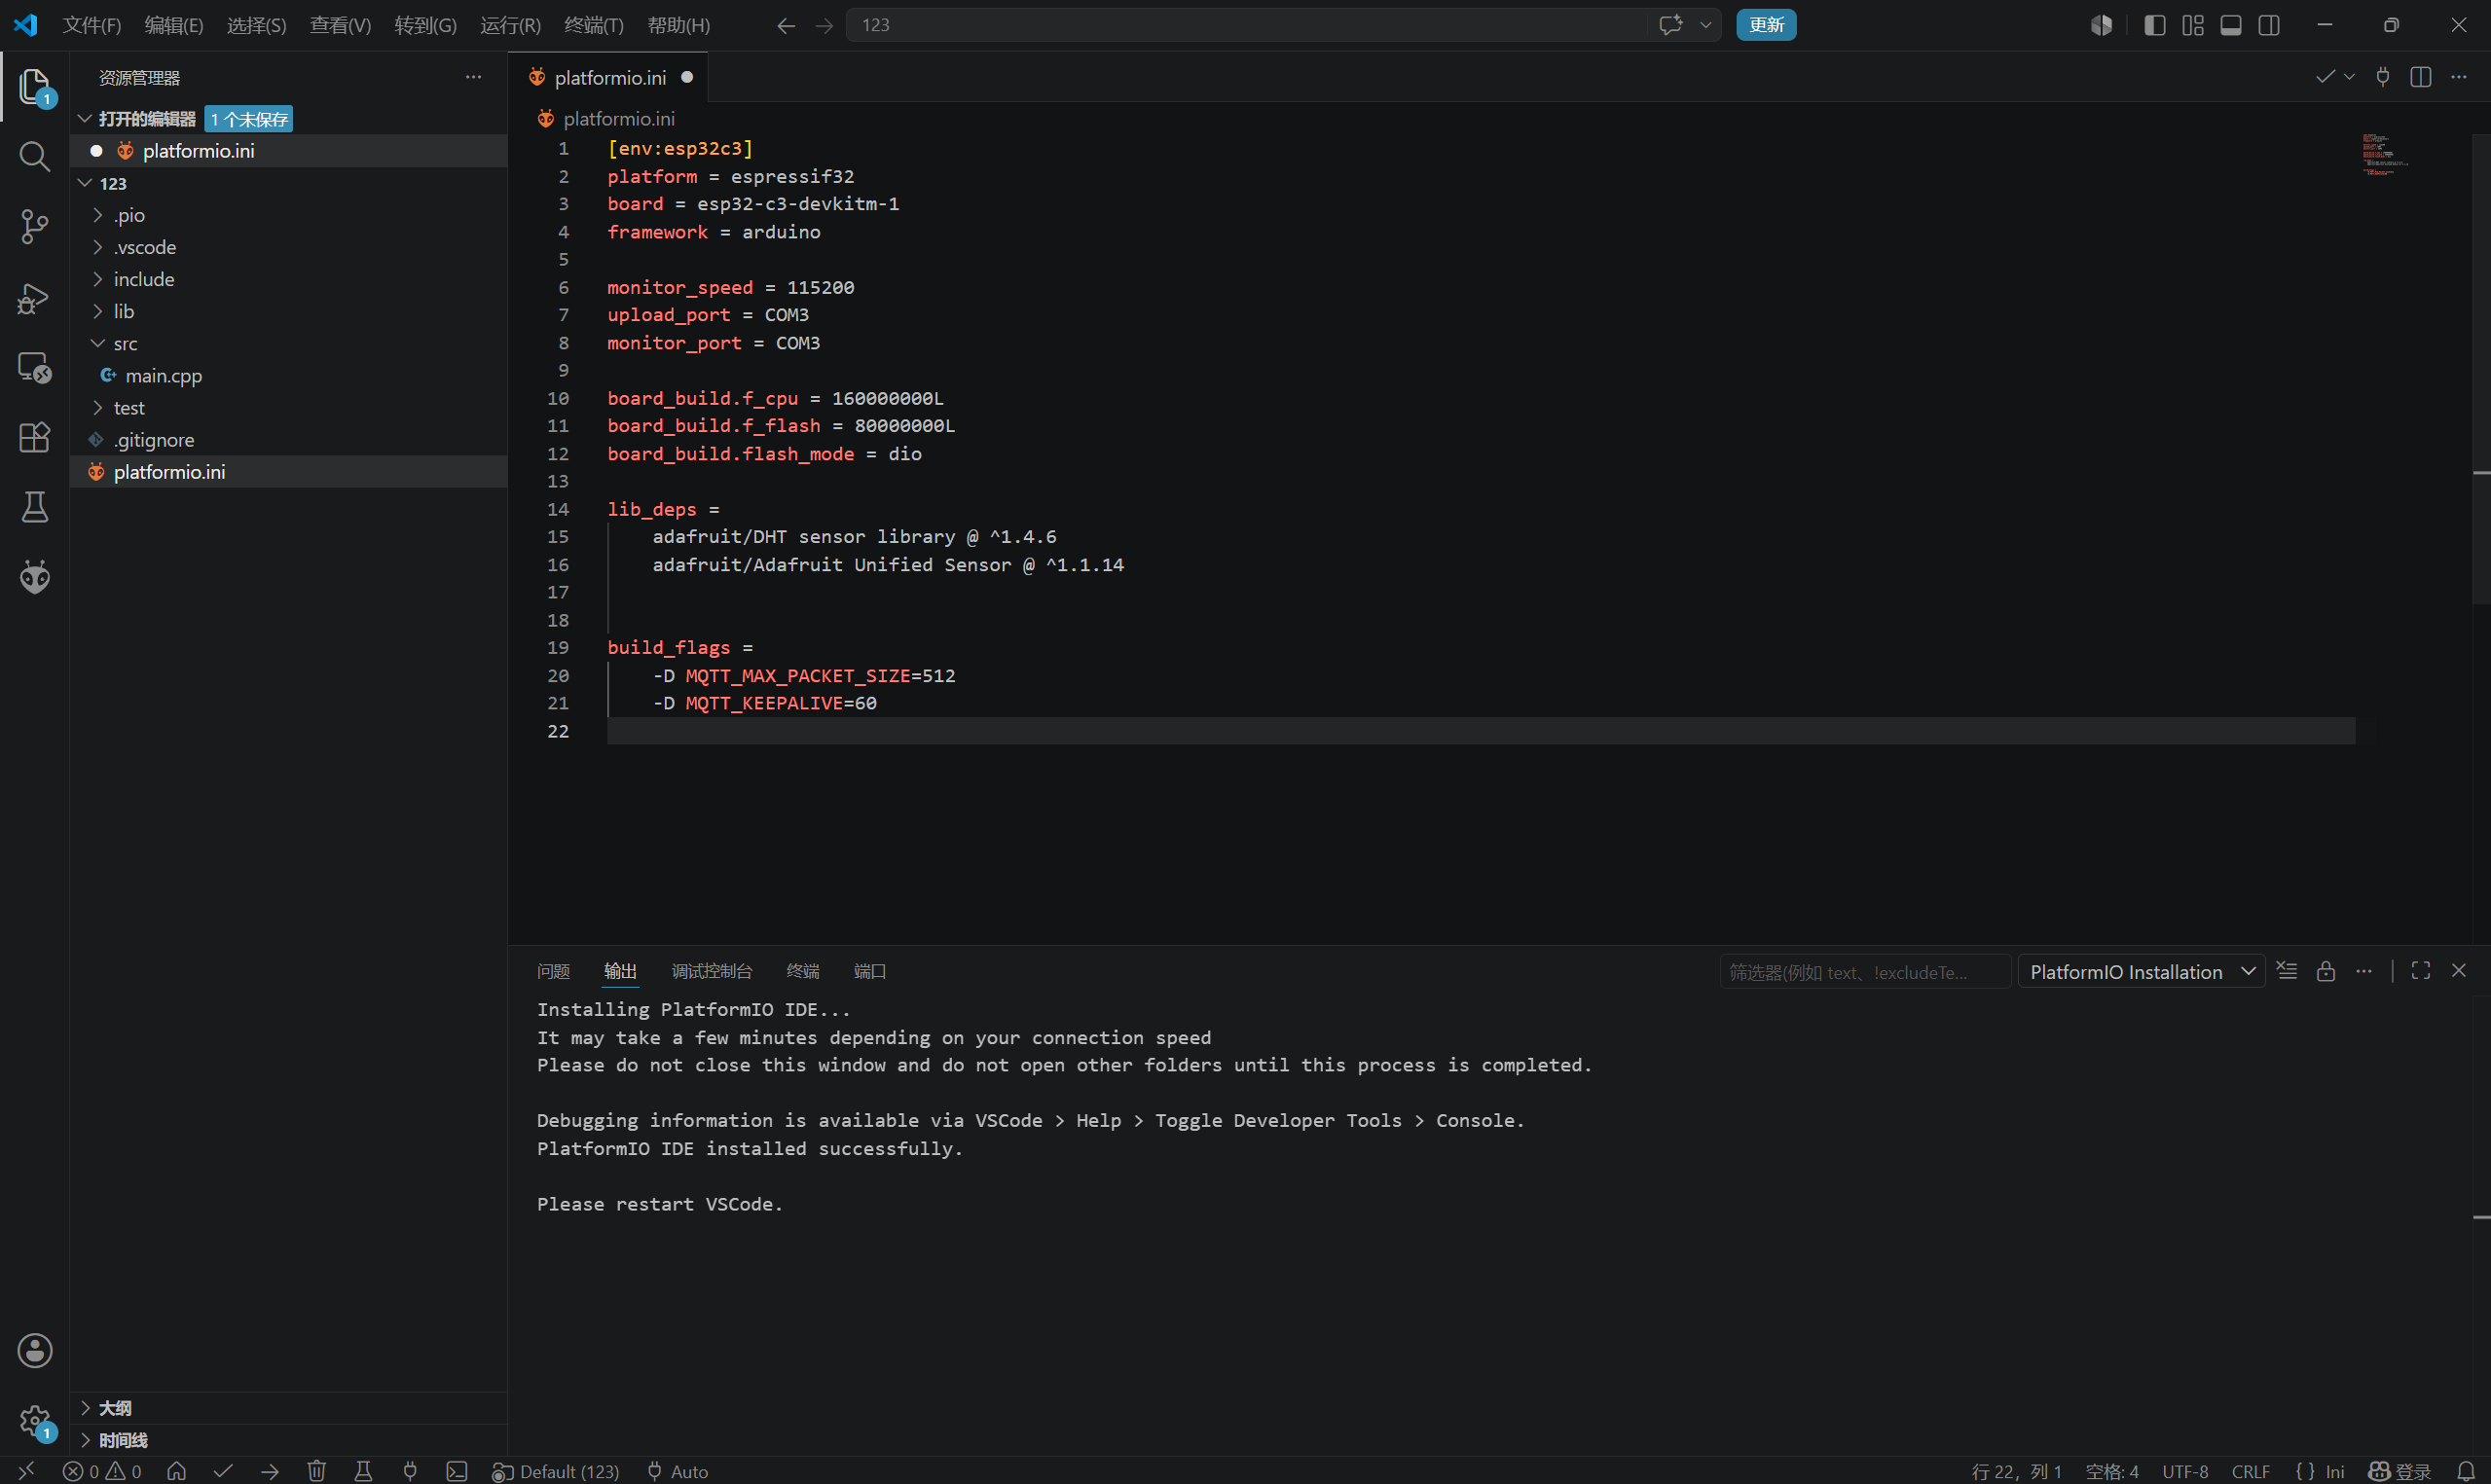The height and width of the screenshot is (1484, 2491).
Task: Expand the lib folder
Action: pos(98,311)
